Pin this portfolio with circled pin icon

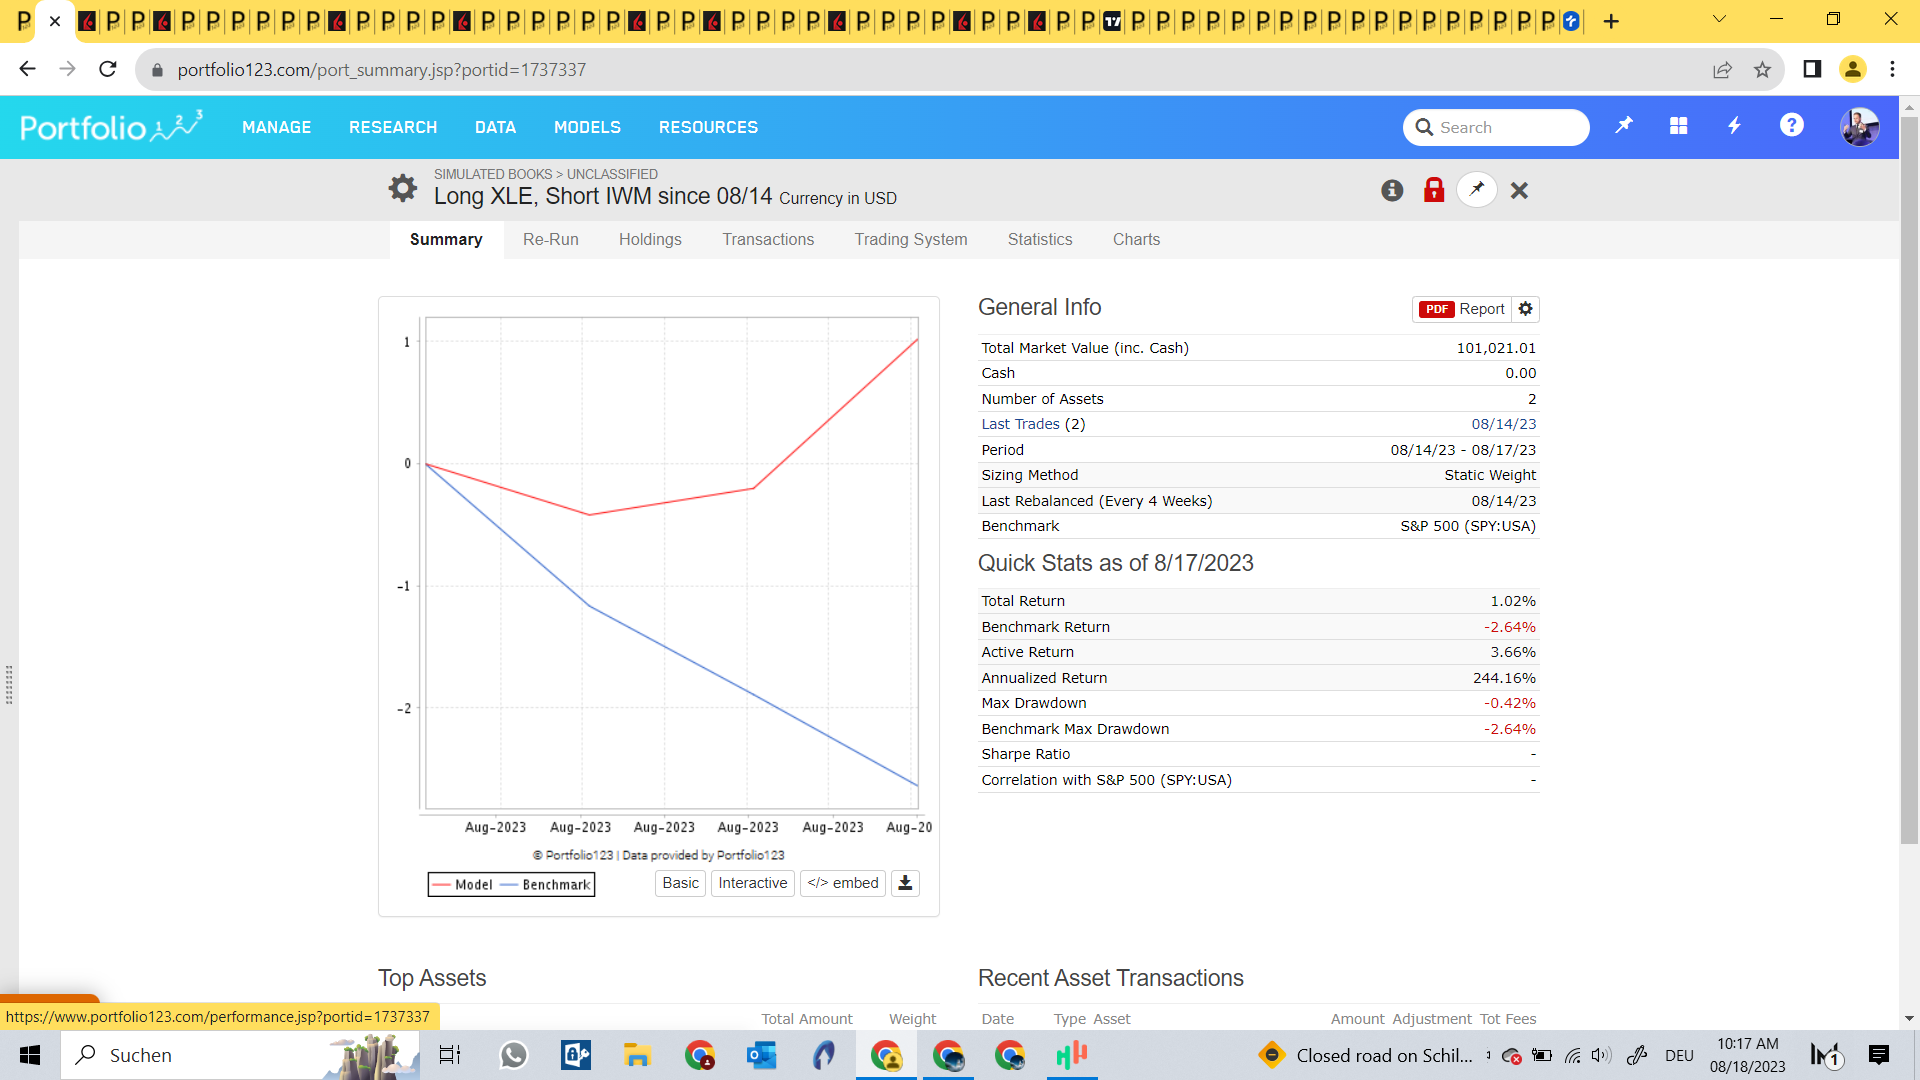coord(1477,190)
